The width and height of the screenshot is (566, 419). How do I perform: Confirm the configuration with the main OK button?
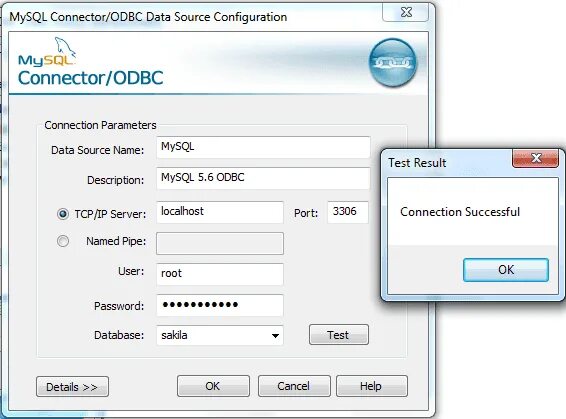point(213,386)
